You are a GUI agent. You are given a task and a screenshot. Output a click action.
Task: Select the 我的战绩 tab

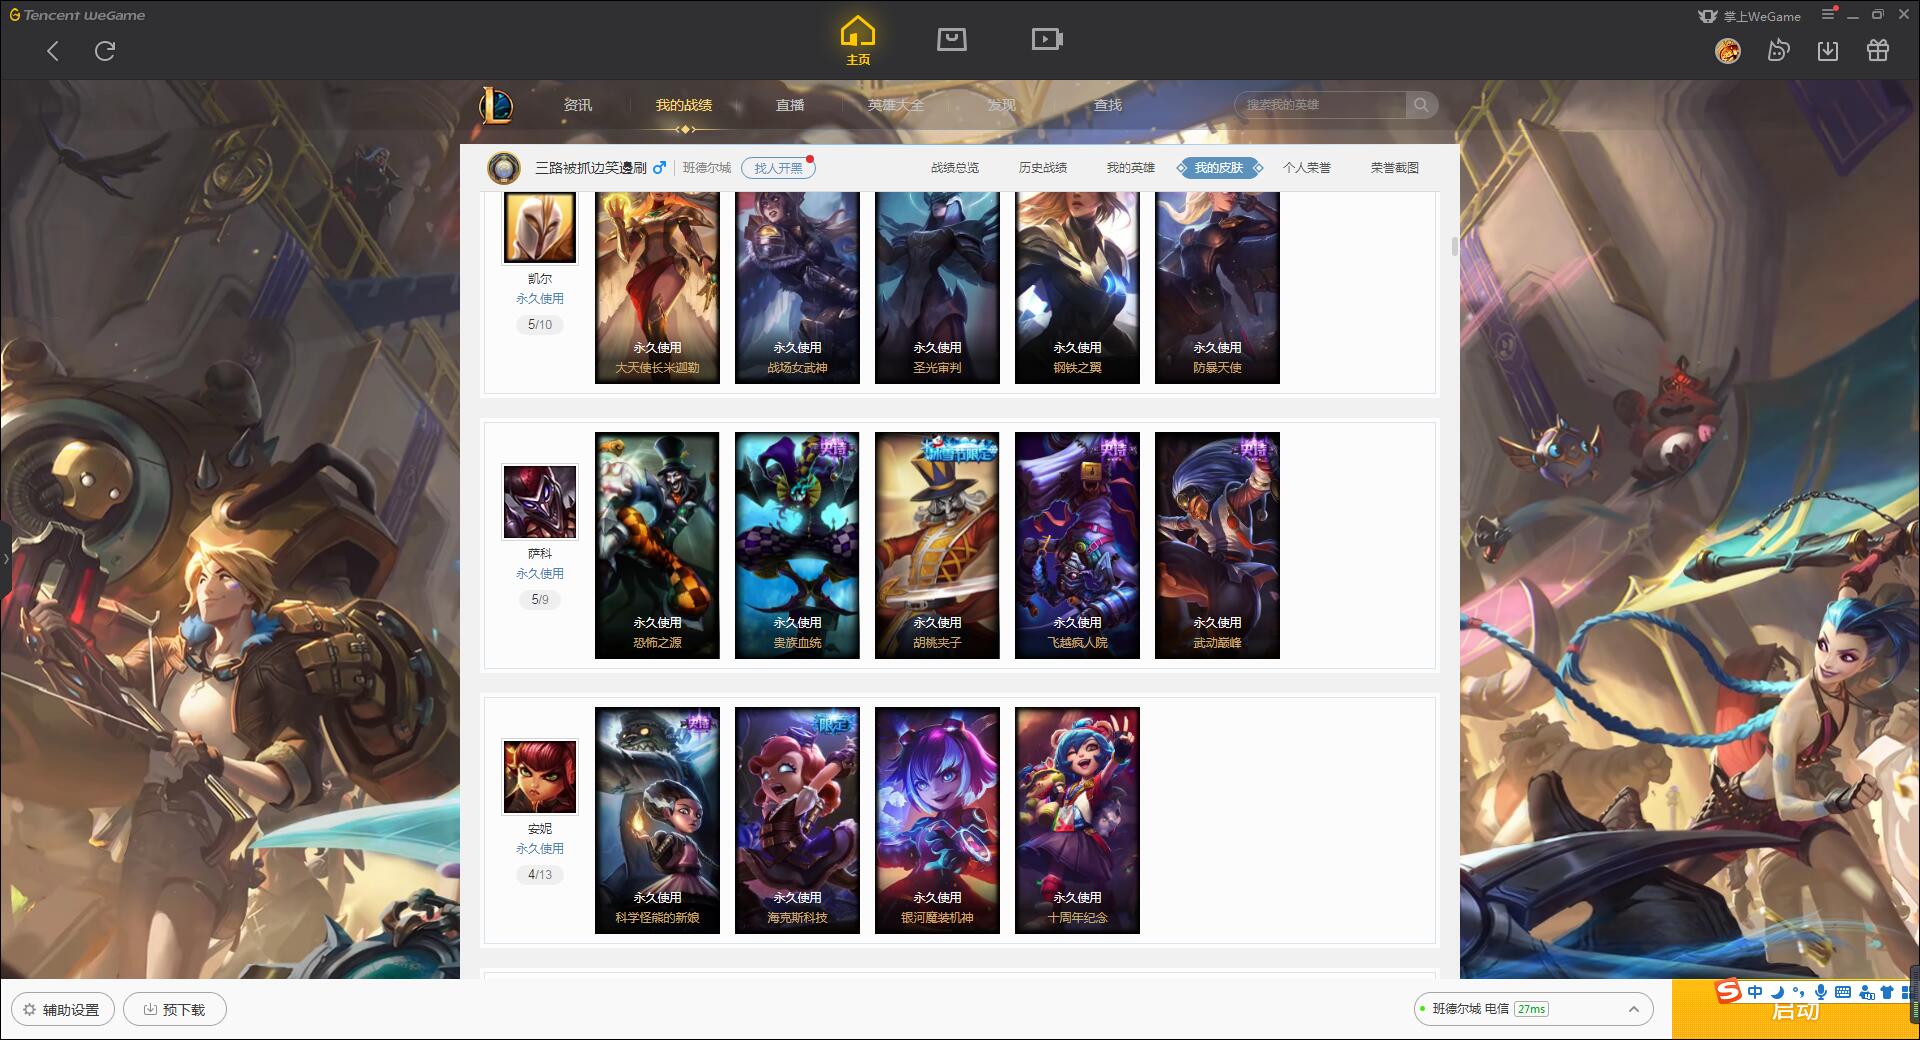[684, 105]
